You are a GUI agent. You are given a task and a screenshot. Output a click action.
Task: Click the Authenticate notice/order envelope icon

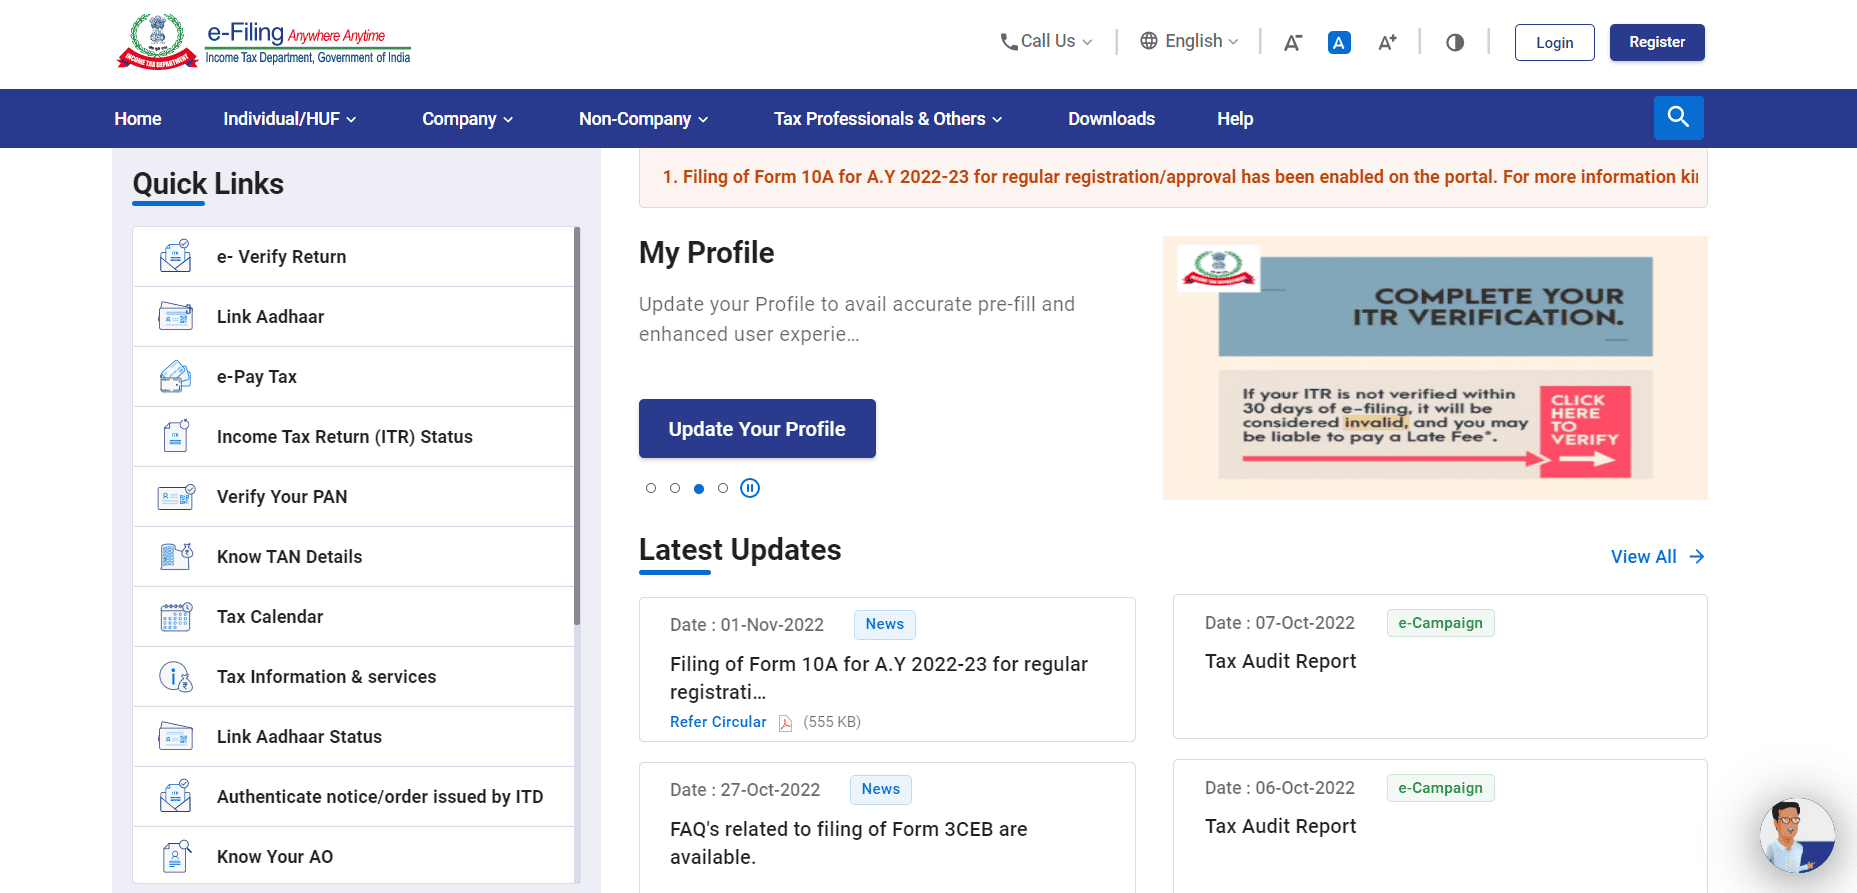coord(175,796)
